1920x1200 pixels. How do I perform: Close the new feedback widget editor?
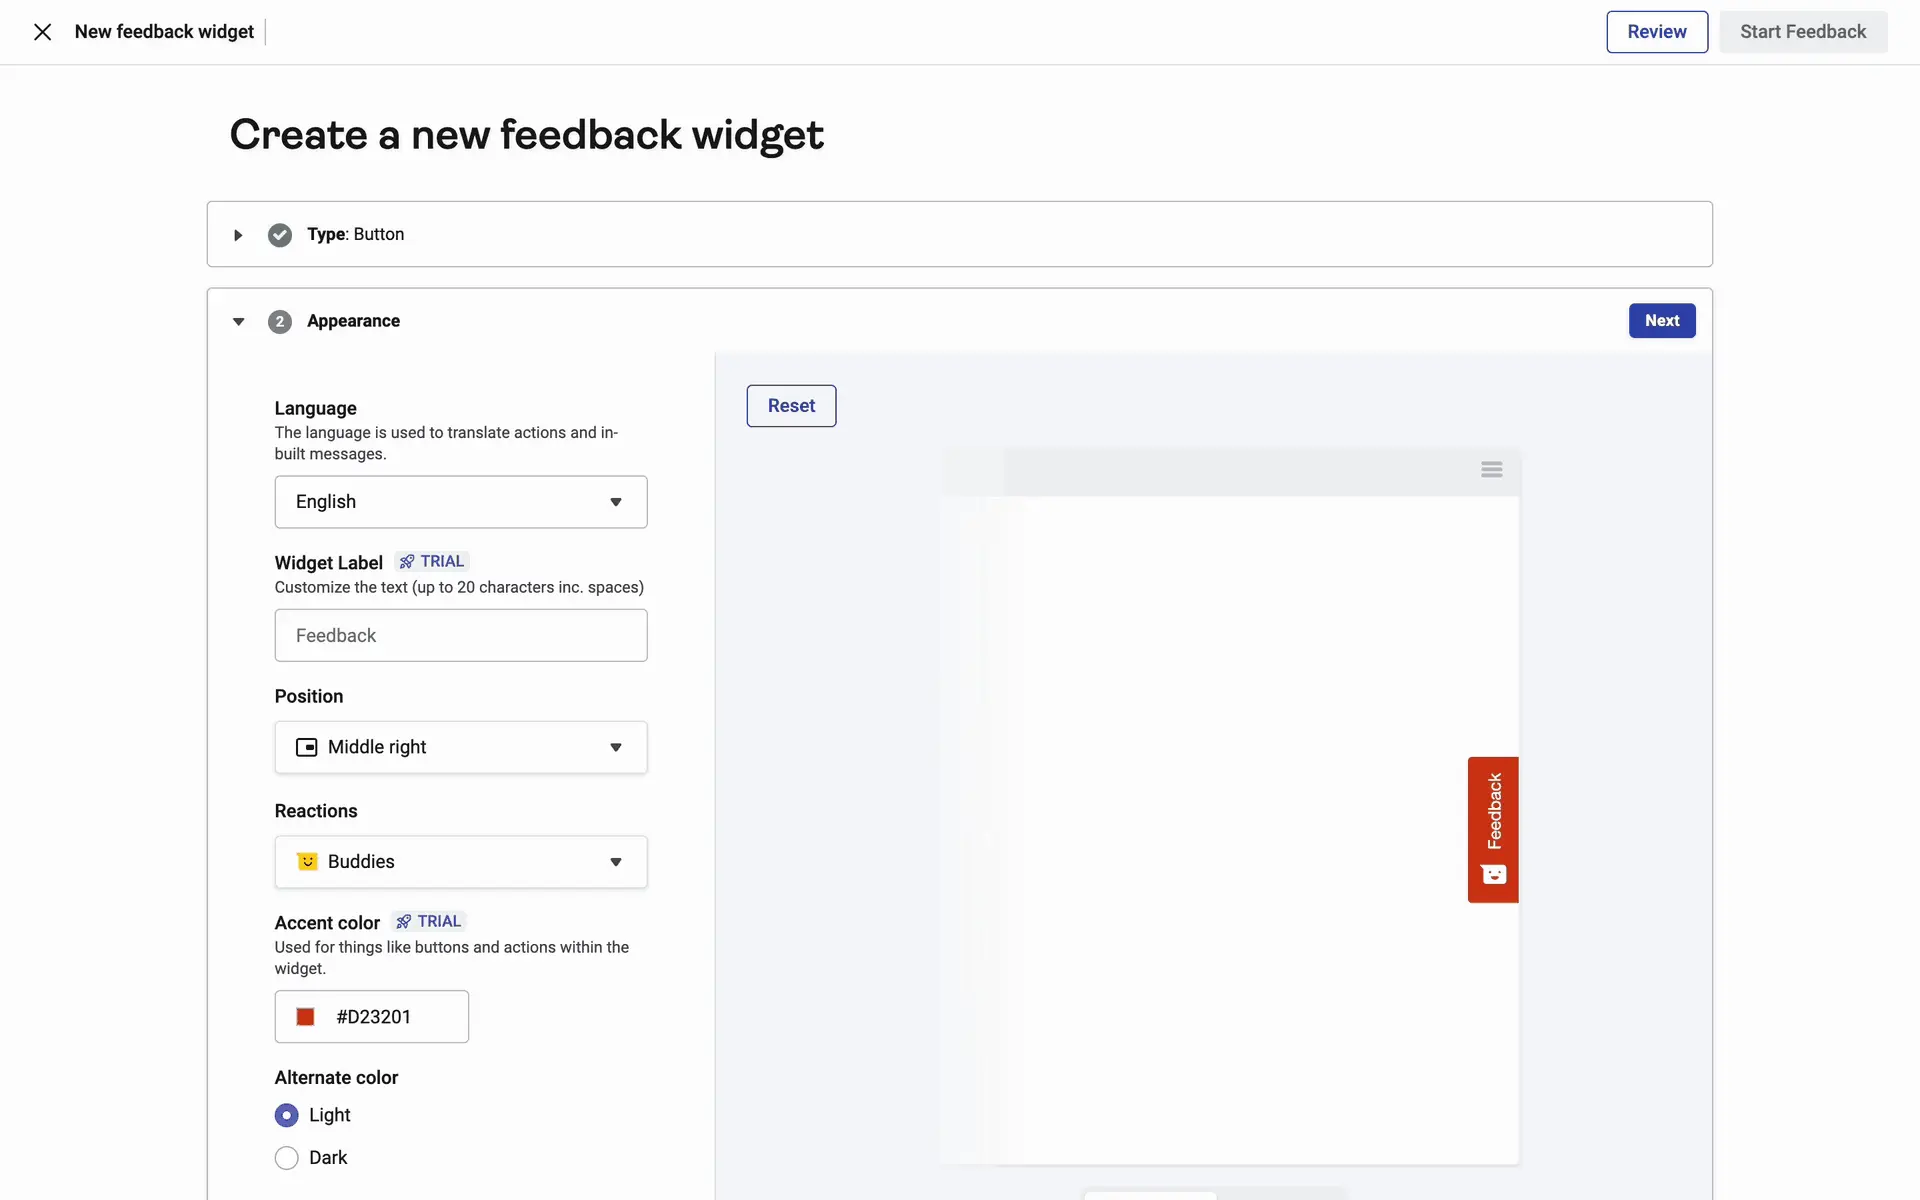coord(42,32)
